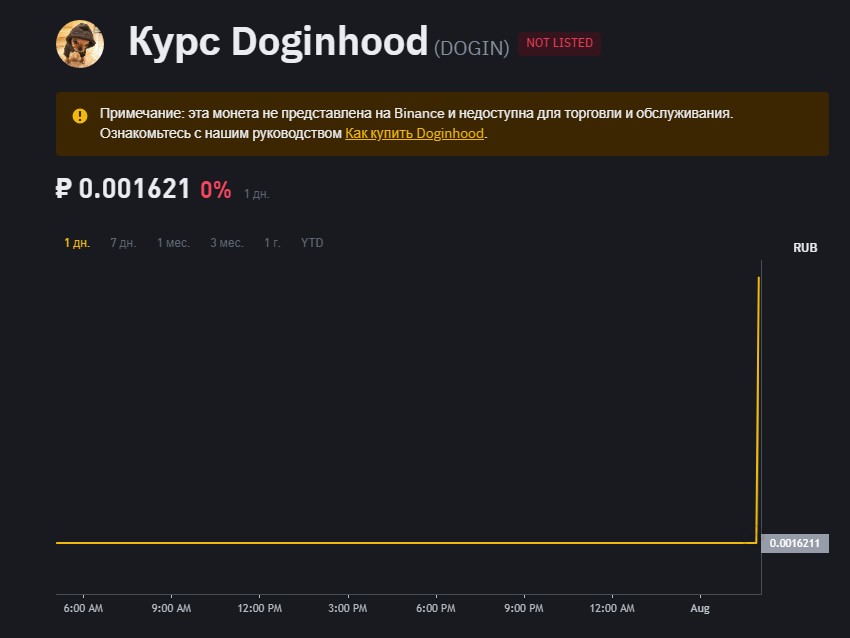
Task: Click the ₽ 0.001621 price value
Action: pyautogui.click(x=123, y=189)
